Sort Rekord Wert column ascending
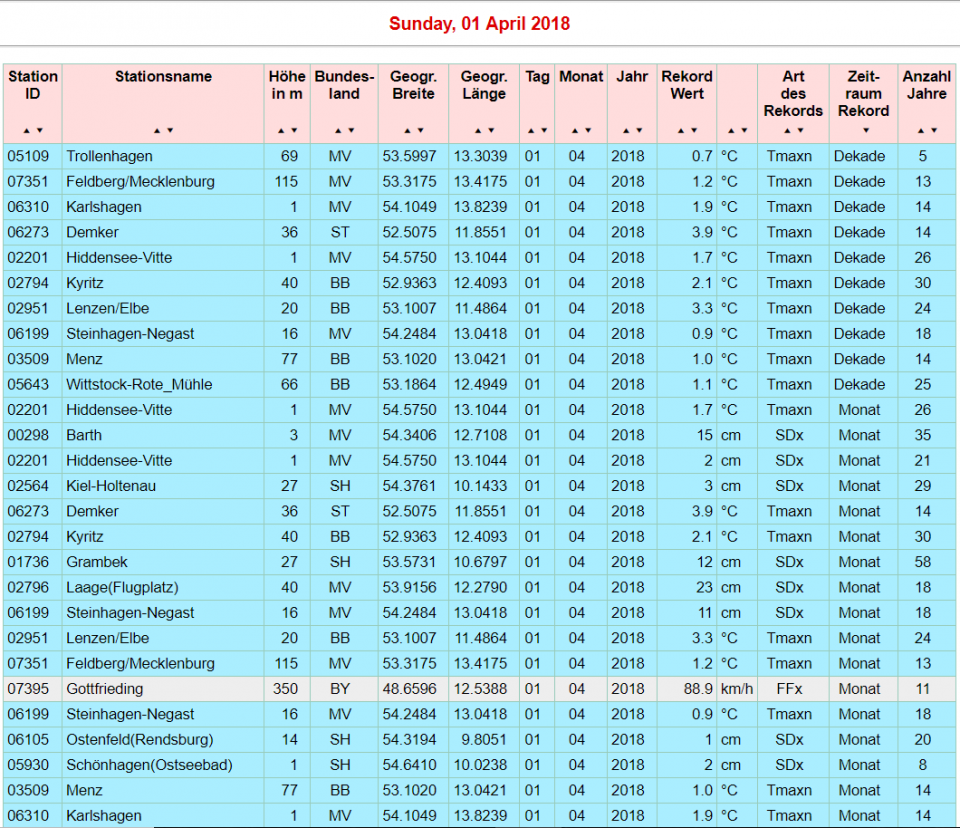The image size is (960, 828). [681, 130]
